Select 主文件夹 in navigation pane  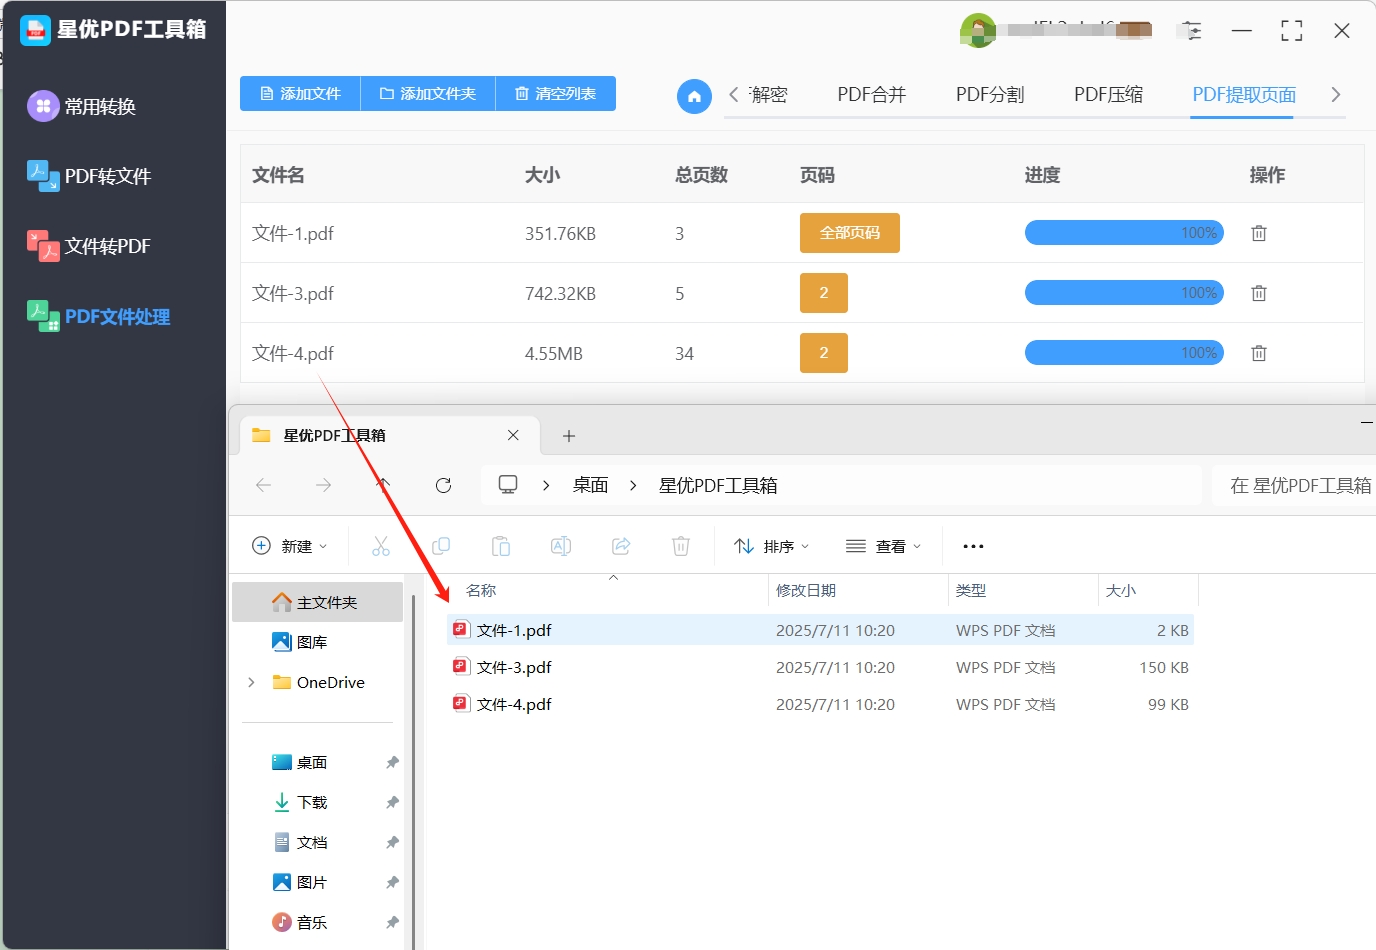318,602
